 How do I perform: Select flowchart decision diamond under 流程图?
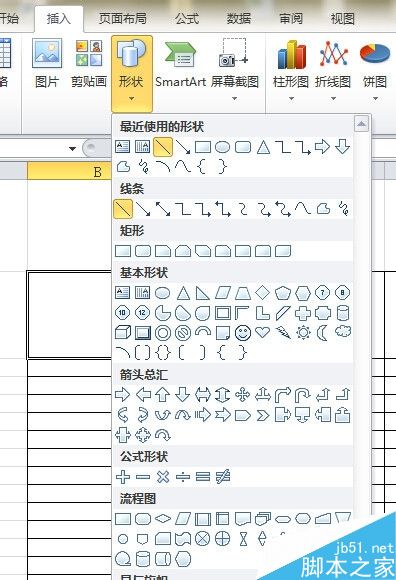pos(163,519)
